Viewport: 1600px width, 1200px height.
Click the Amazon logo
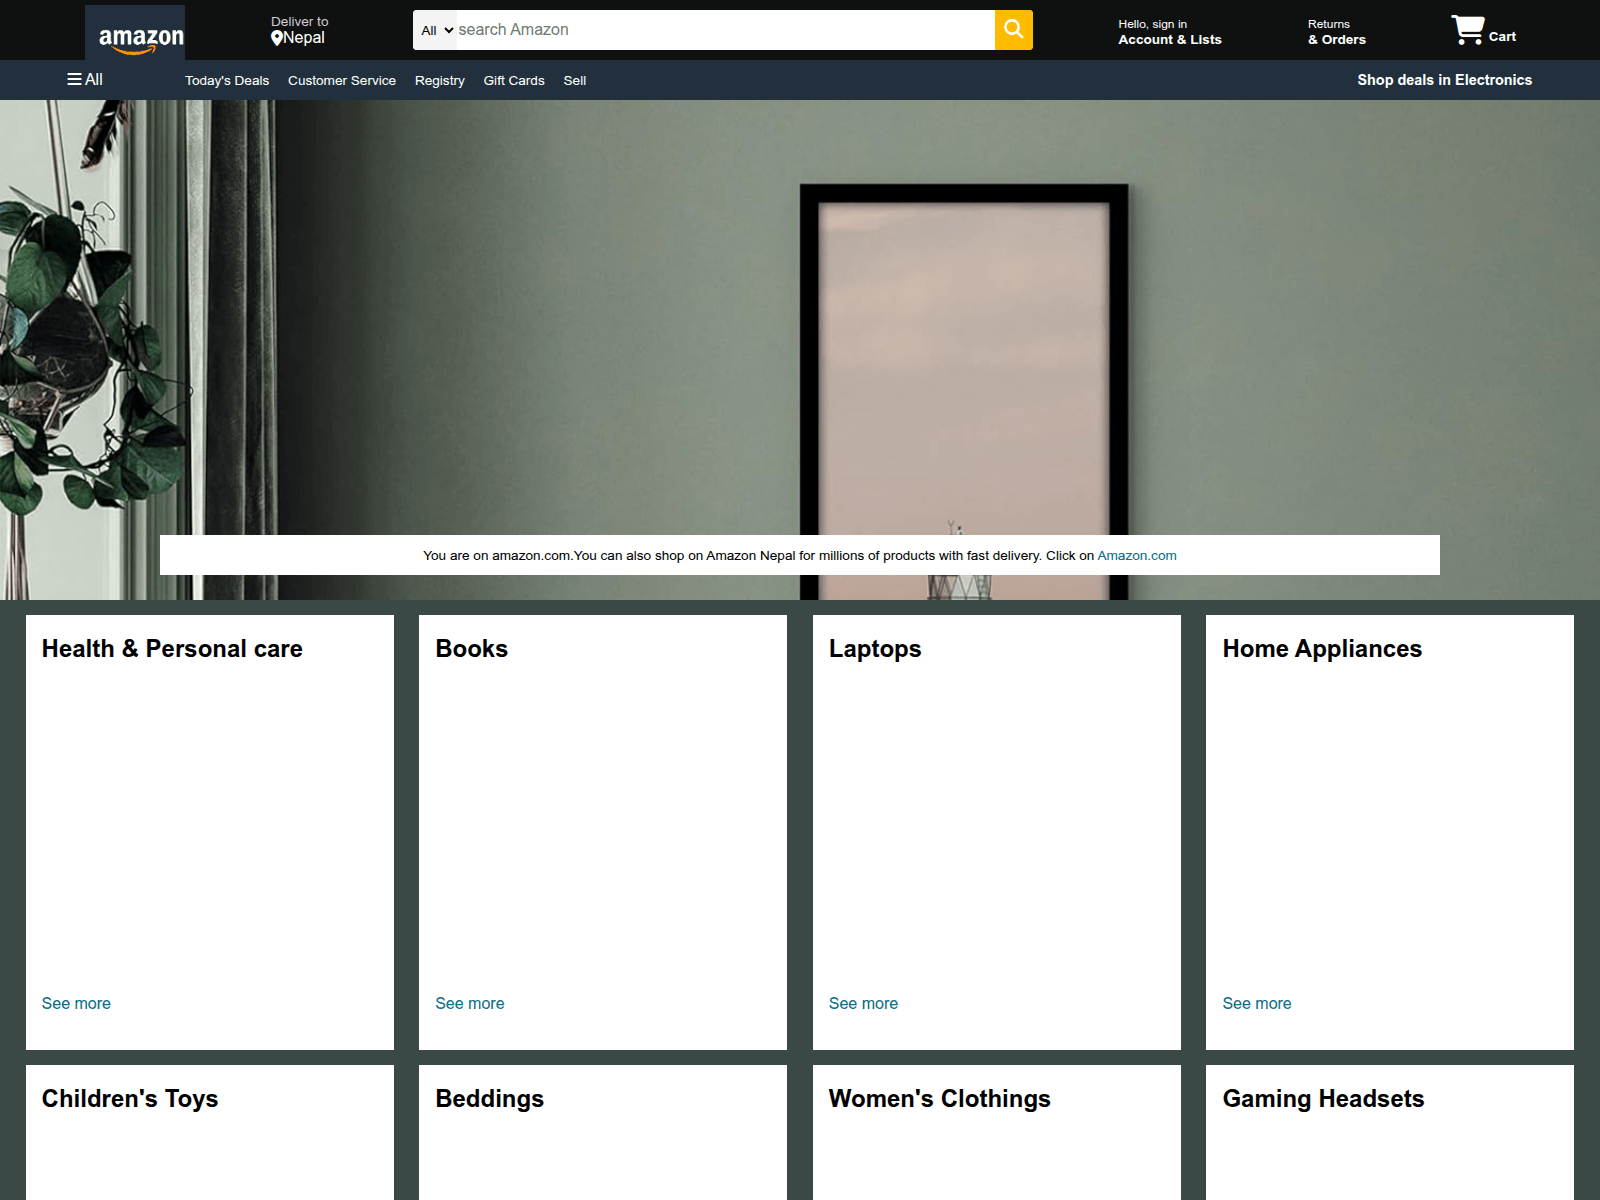click(x=135, y=32)
